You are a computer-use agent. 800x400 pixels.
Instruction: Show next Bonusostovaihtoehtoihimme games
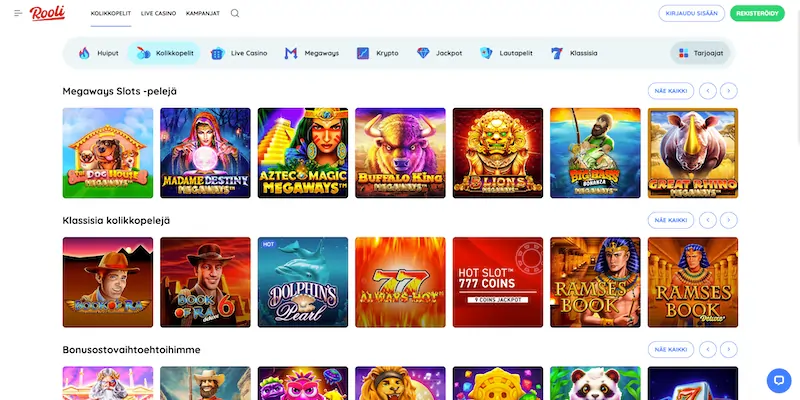pos(729,349)
